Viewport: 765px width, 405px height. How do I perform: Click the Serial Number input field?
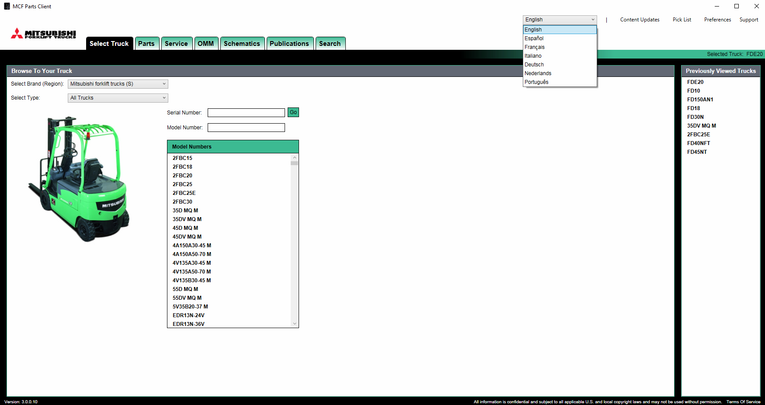pyautogui.click(x=246, y=113)
